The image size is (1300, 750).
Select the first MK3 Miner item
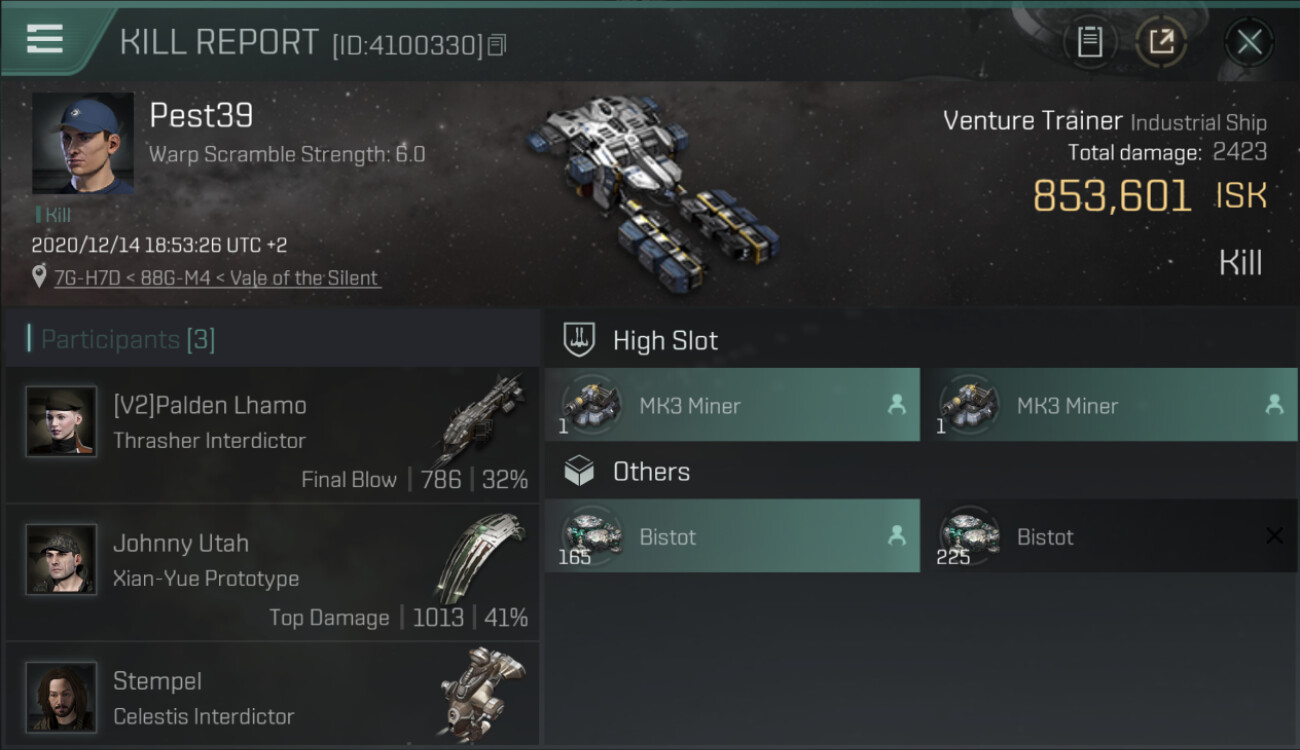[732, 405]
